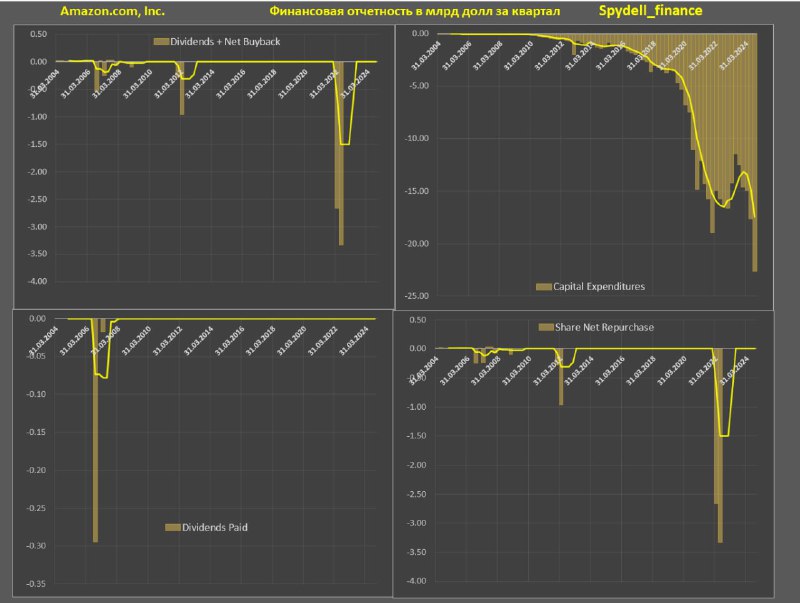Screen dimensions: 800x603
Task: Click '-3.00' on the Dividends + Net Buyback axis
Action: [x=37, y=227]
